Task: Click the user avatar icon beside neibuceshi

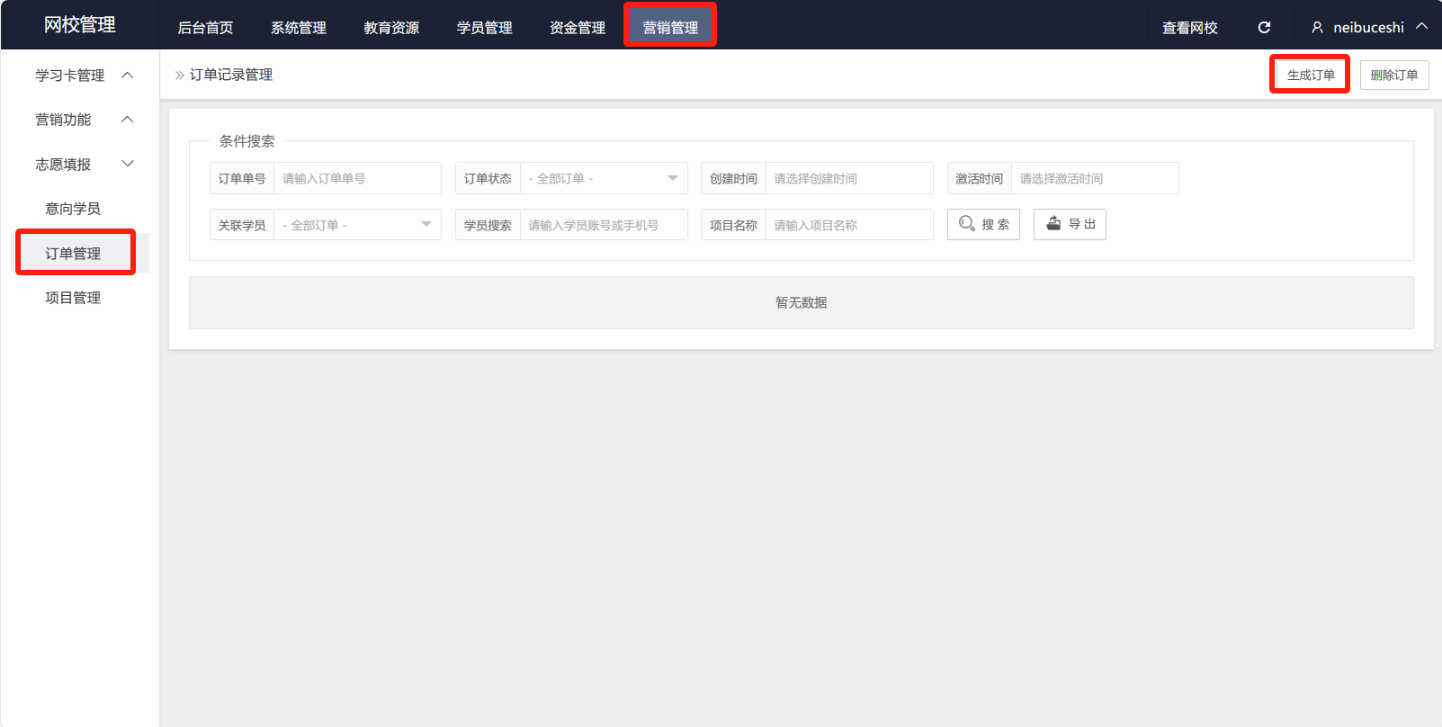Action: (1317, 28)
